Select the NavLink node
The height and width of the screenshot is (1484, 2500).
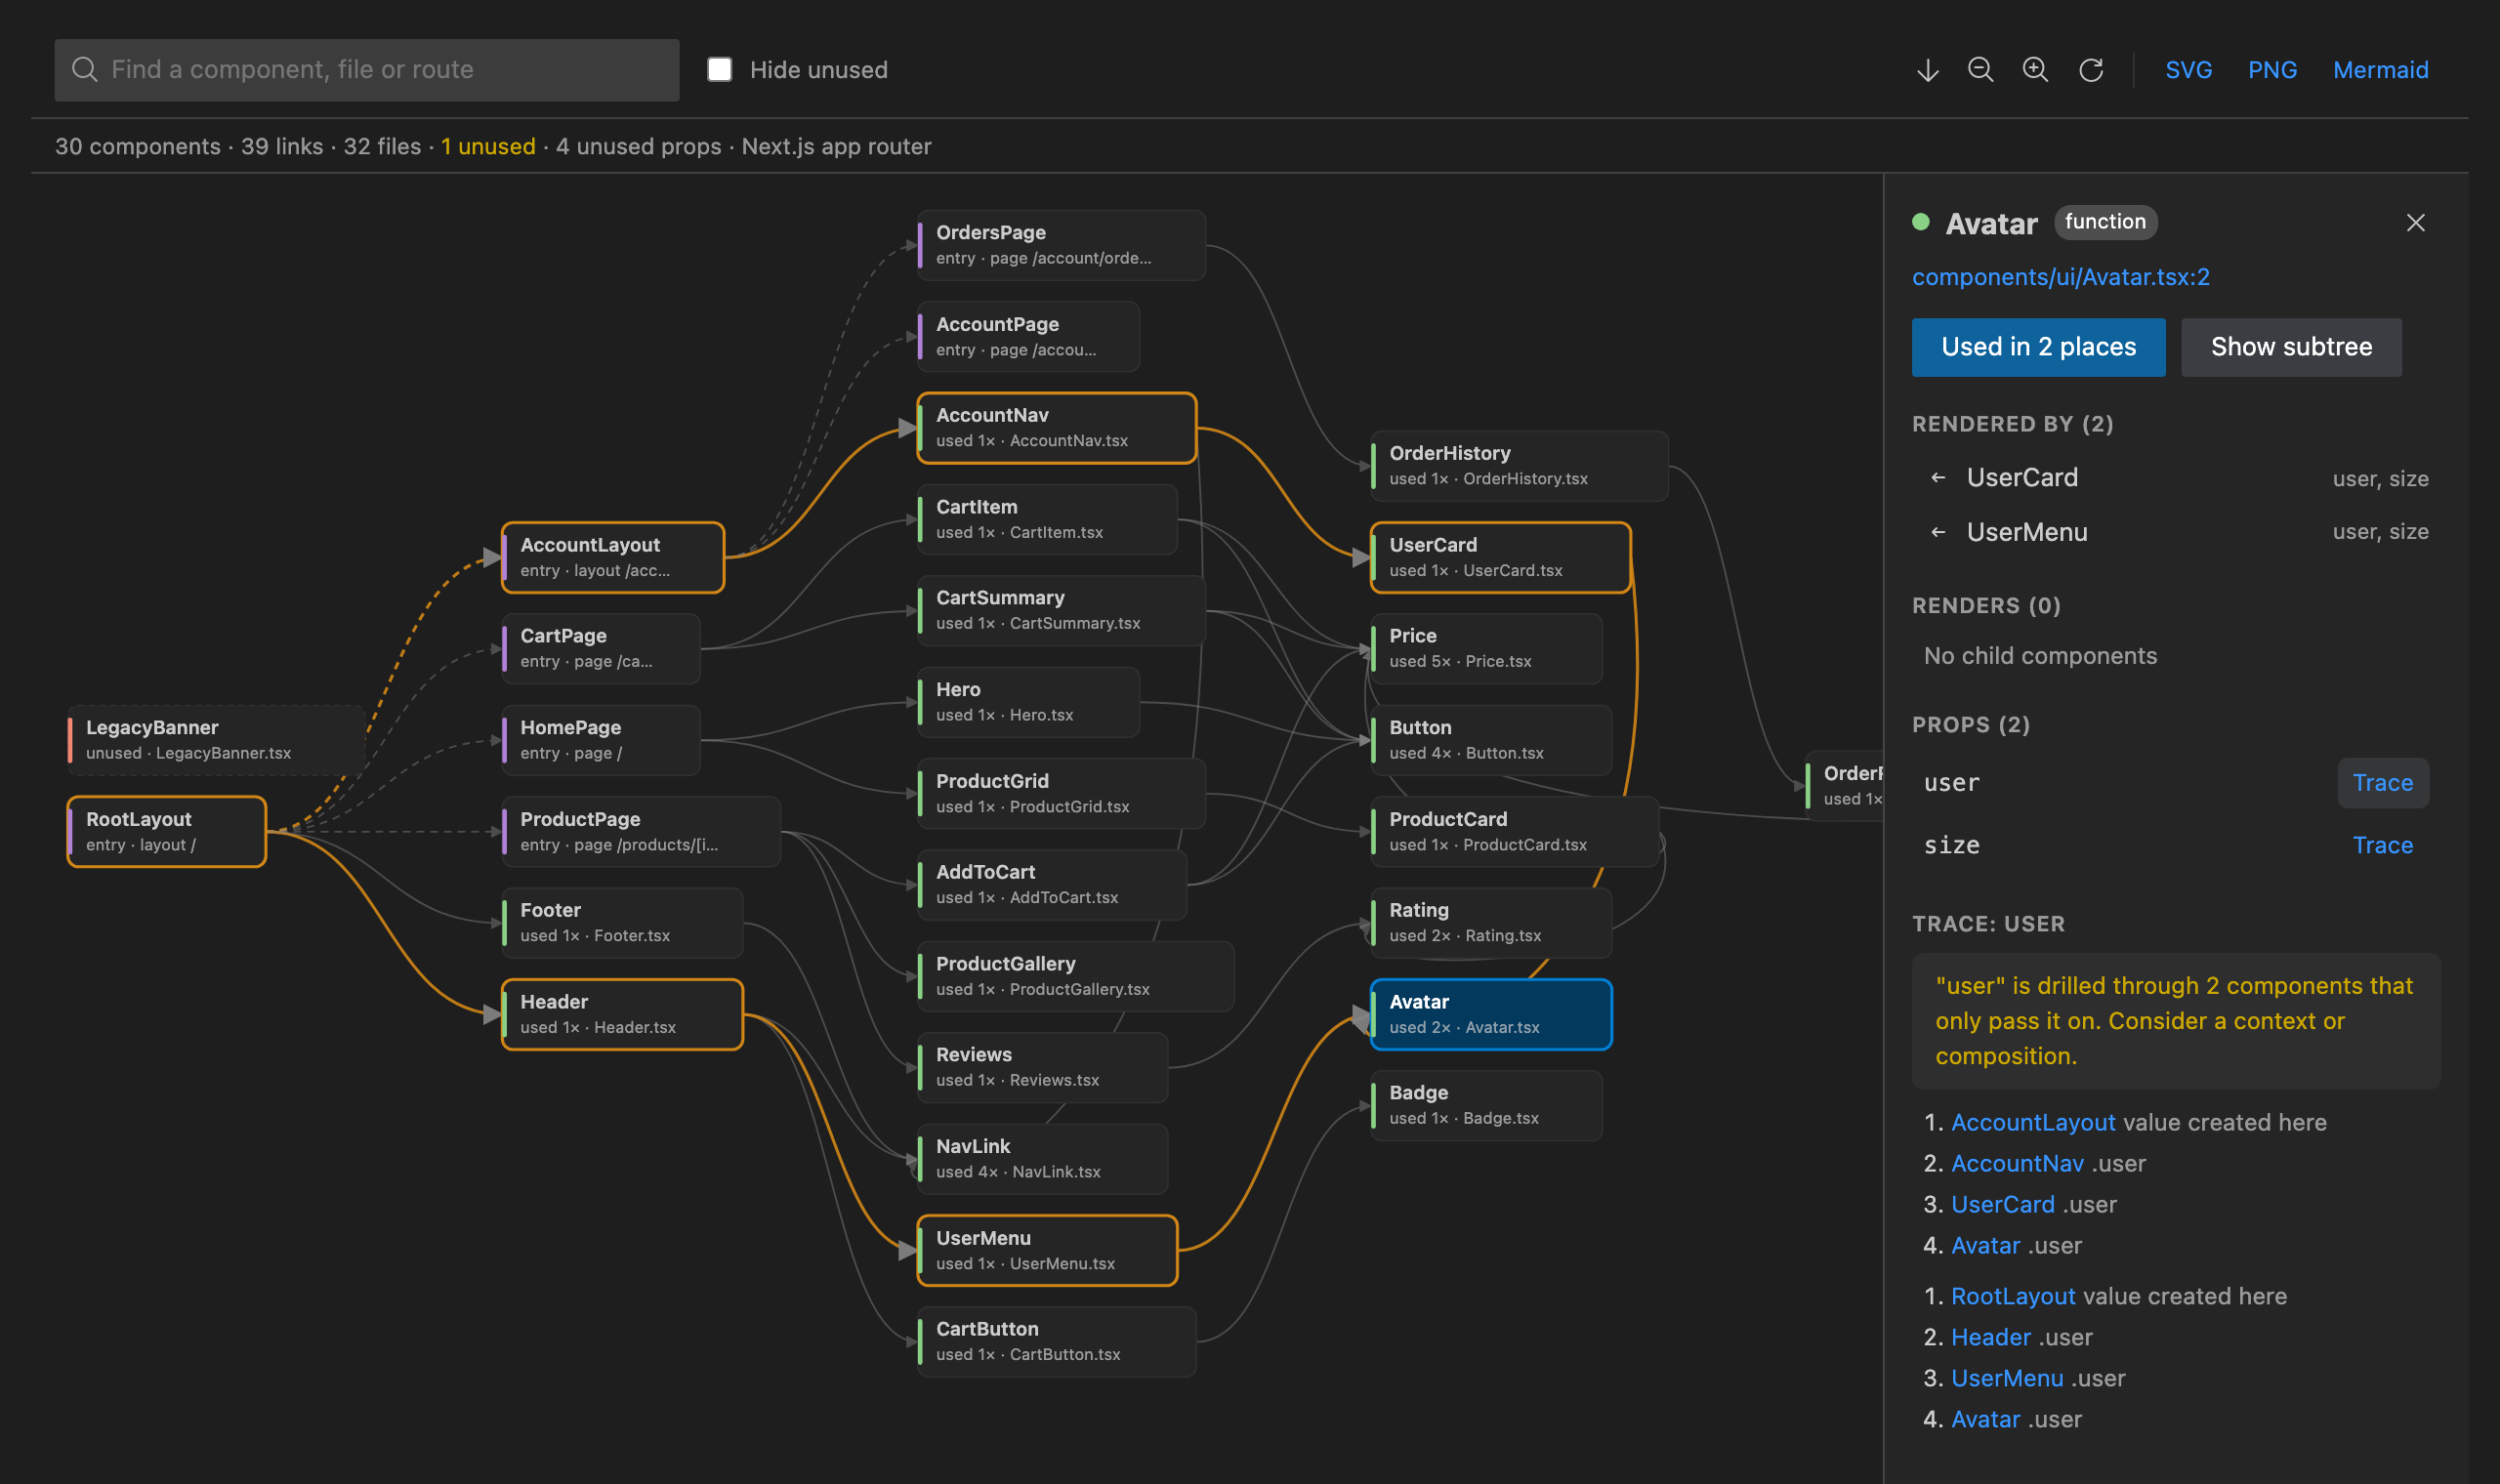1042,1159
